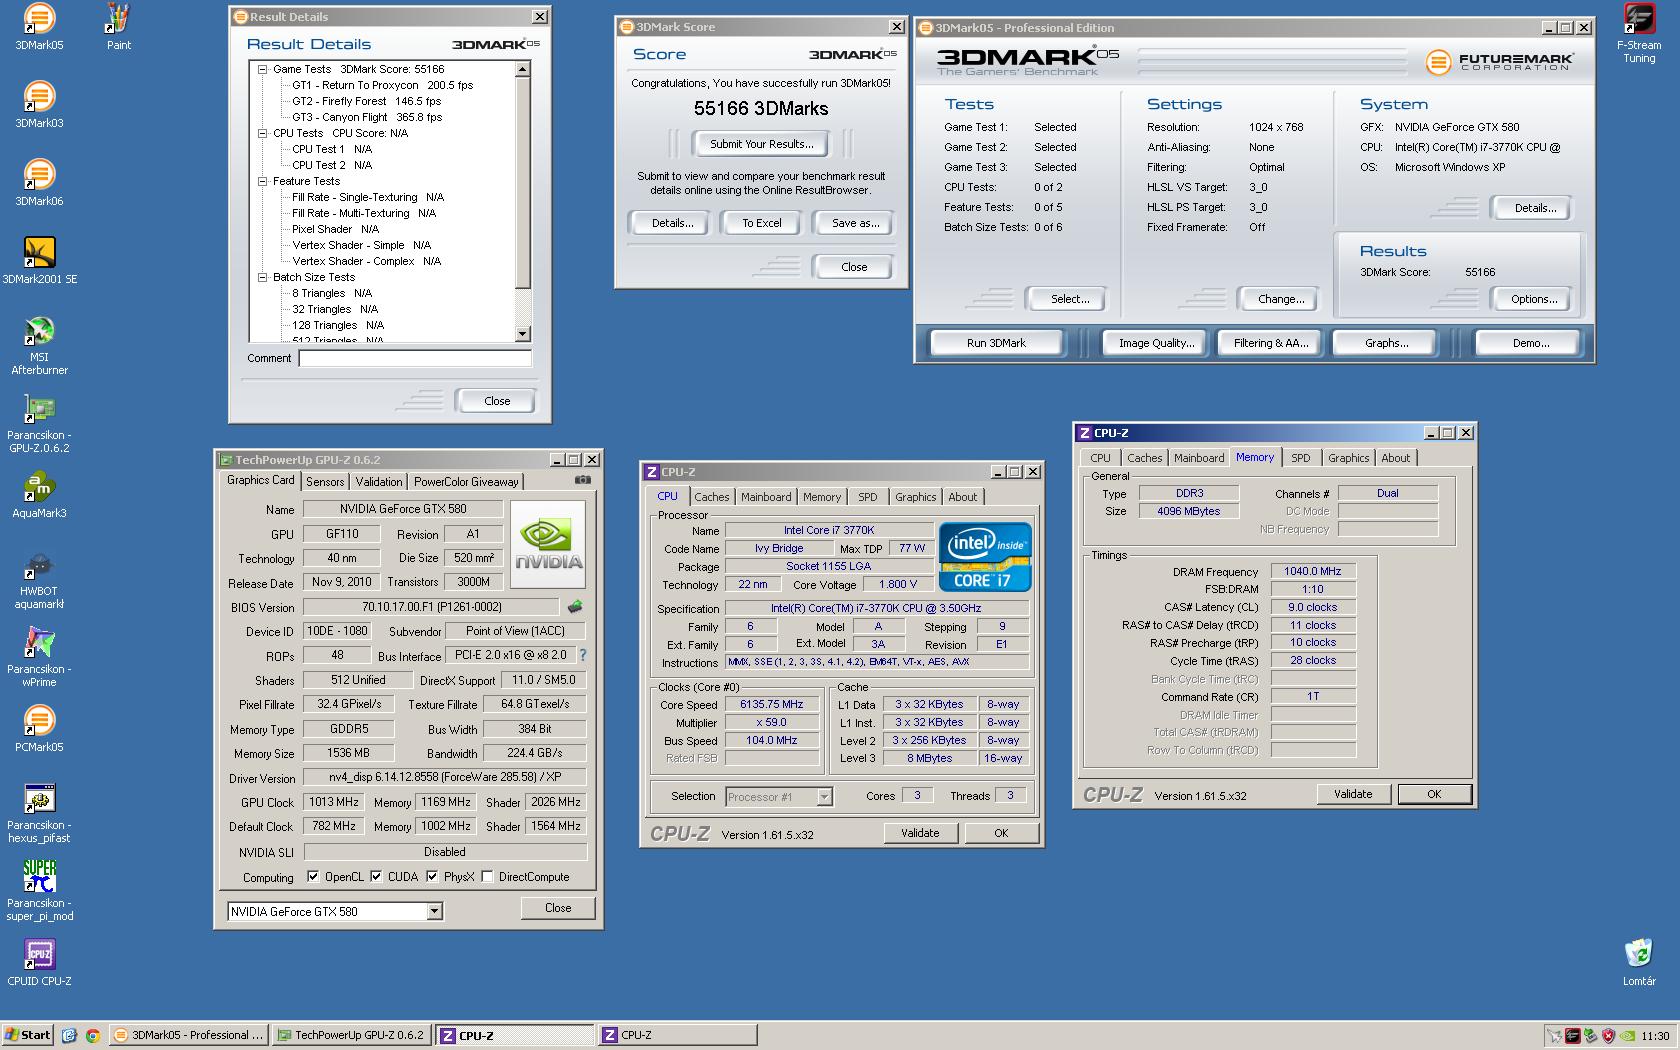
Task: Toggle the DirectCompute checkbox in GPU-Z
Action: point(487,877)
